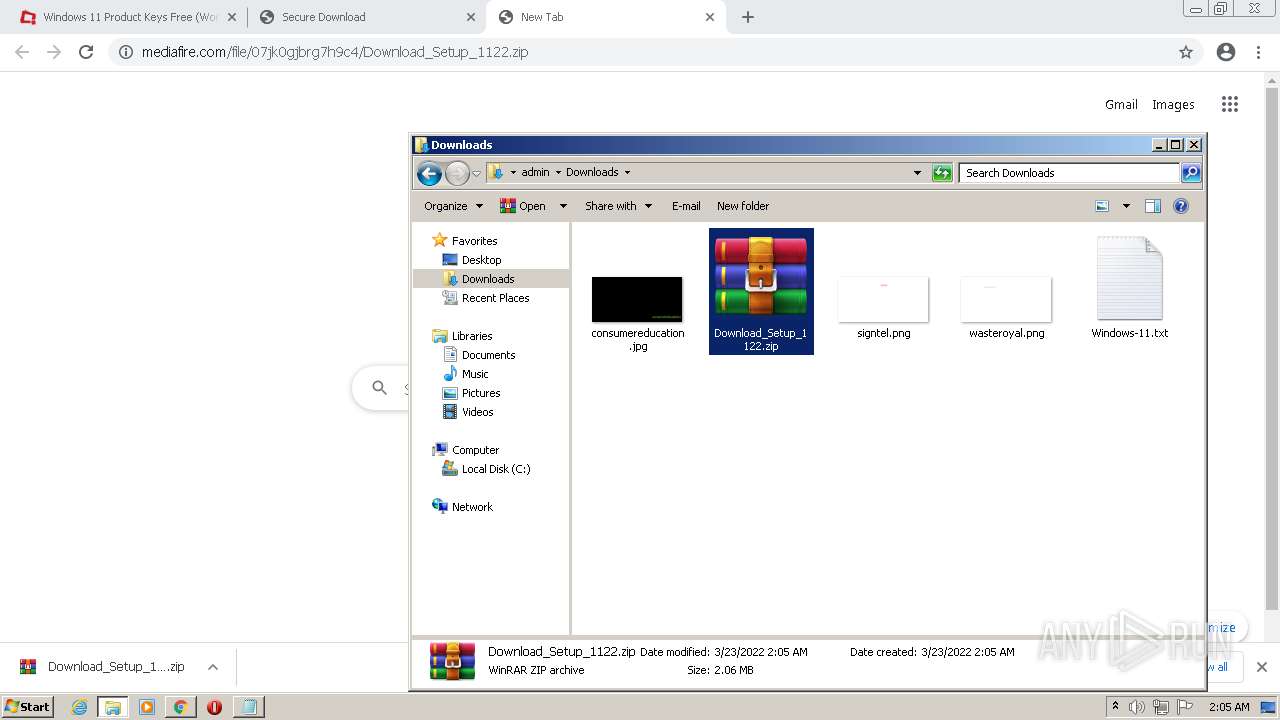Open Music library

(x=475, y=374)
